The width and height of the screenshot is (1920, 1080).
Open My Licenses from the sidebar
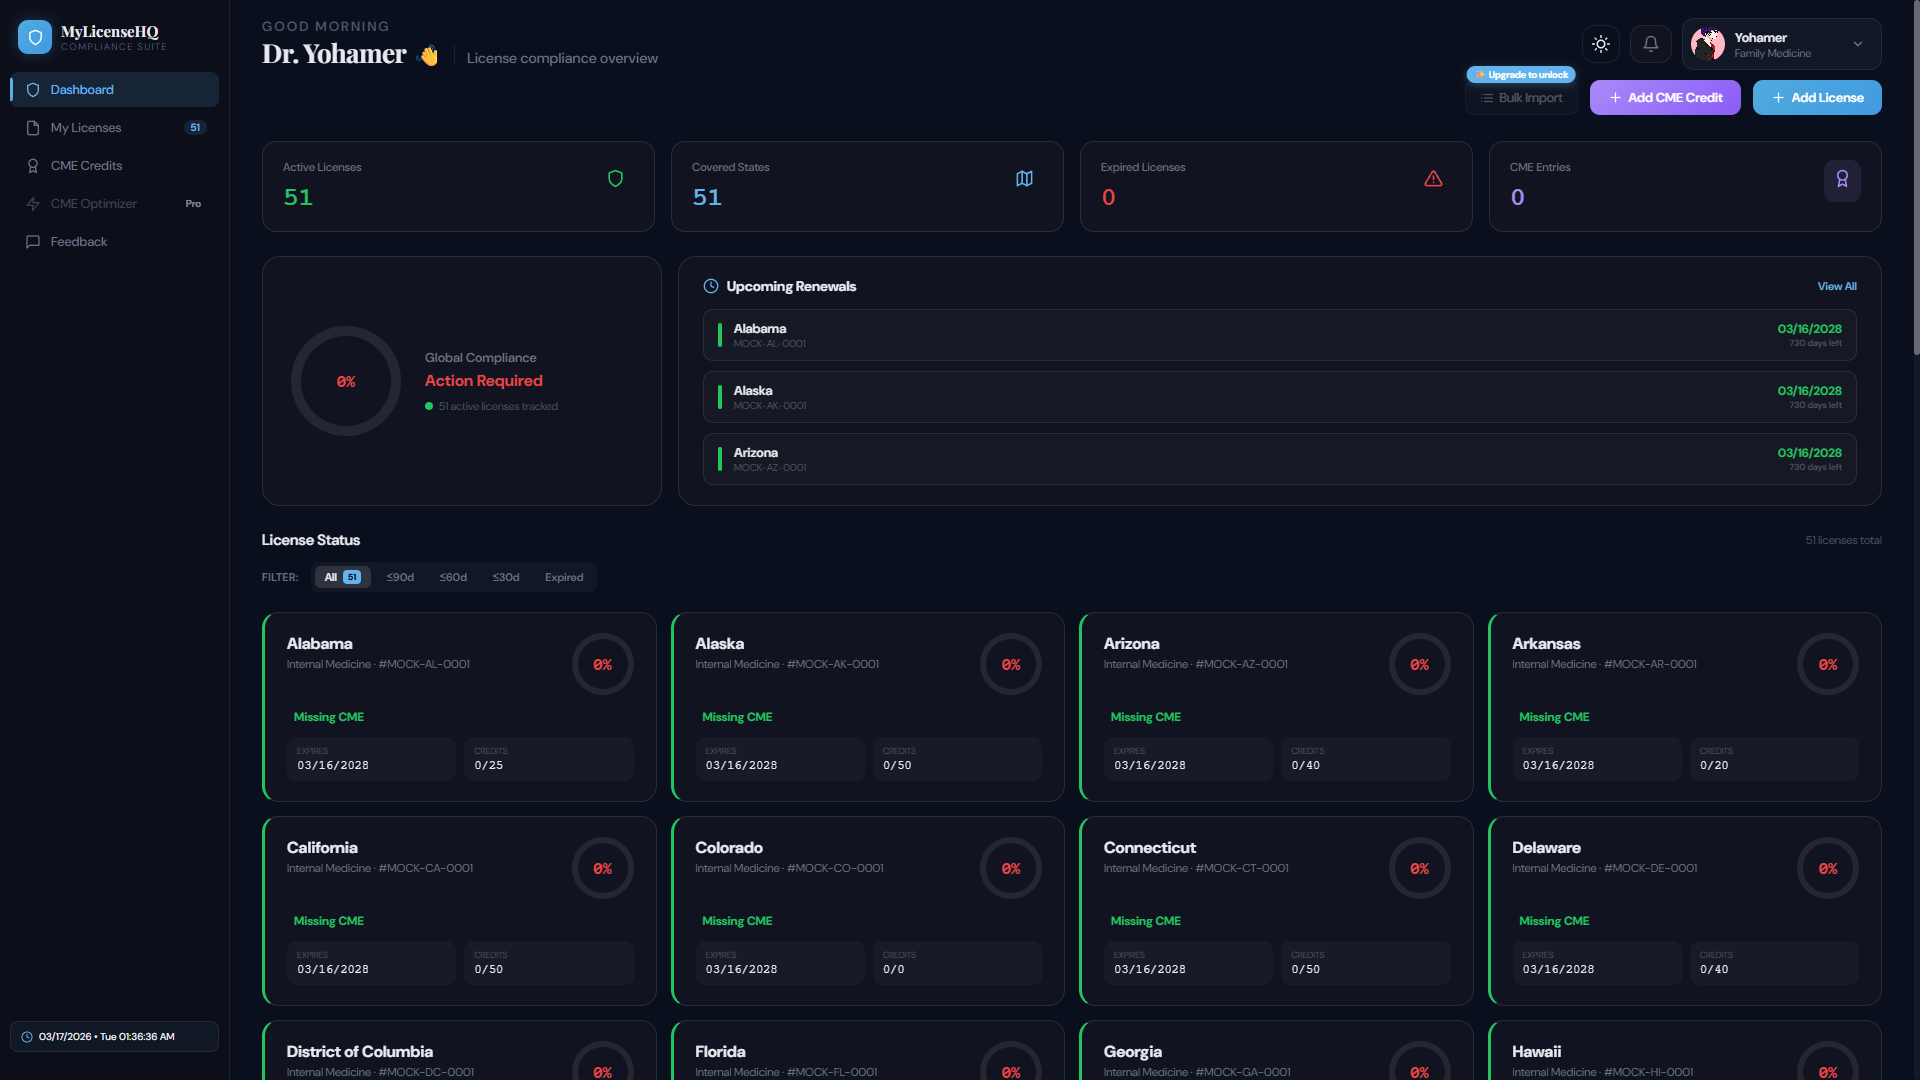tap(87, 127)
